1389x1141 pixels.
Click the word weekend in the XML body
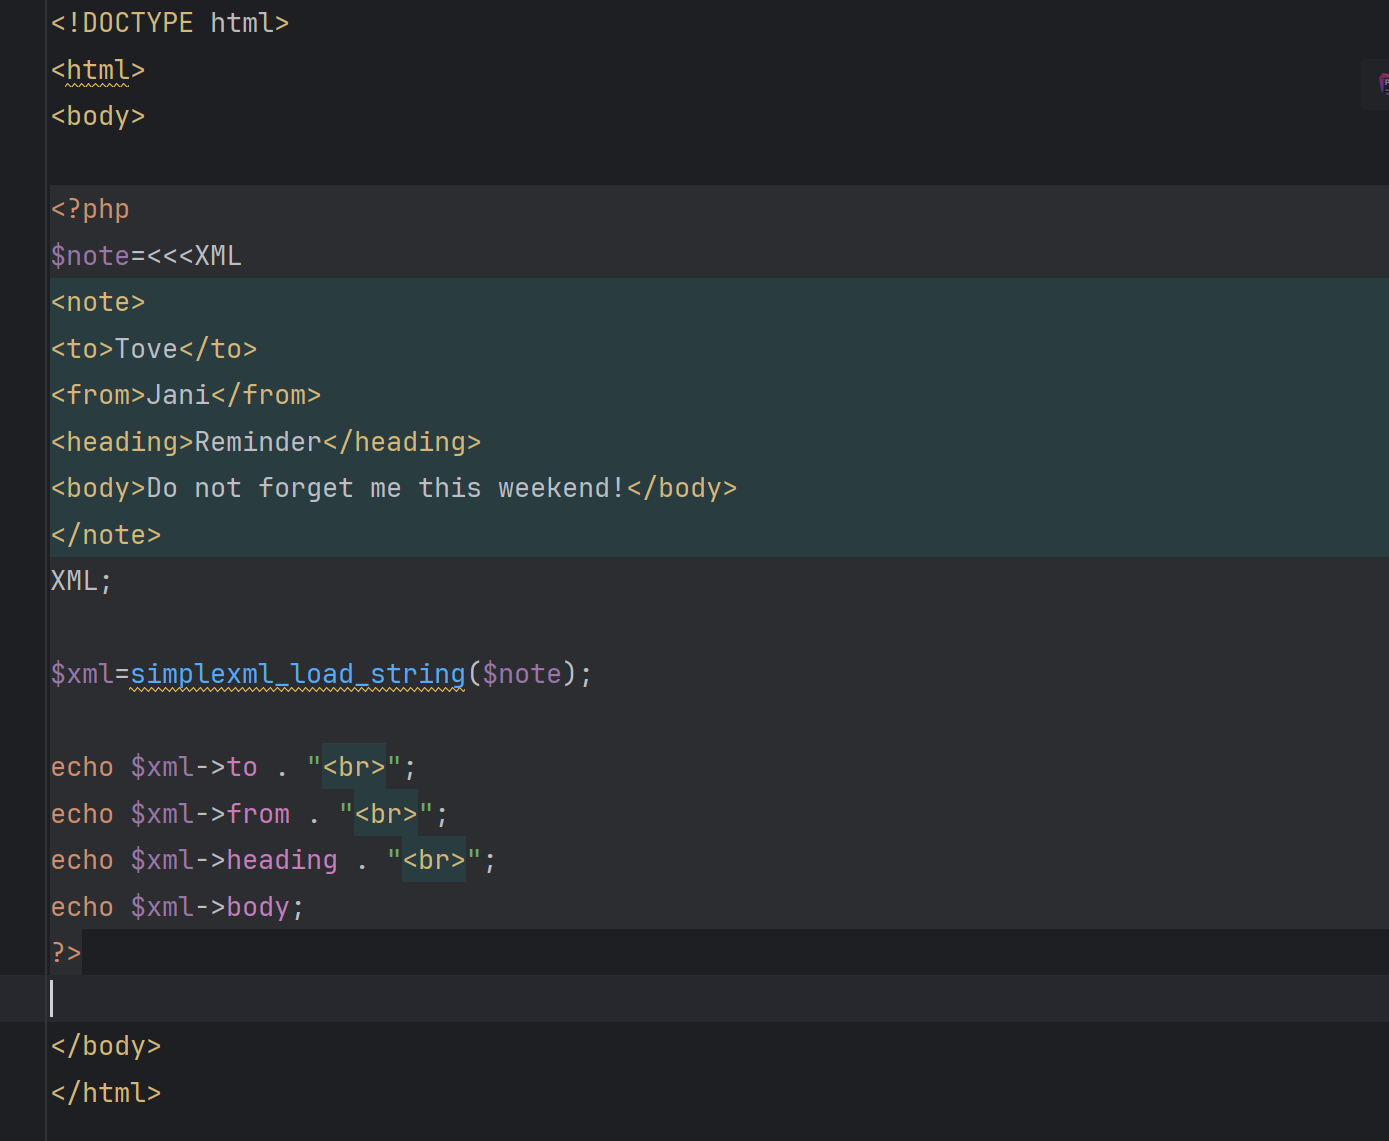click(553, 488)
